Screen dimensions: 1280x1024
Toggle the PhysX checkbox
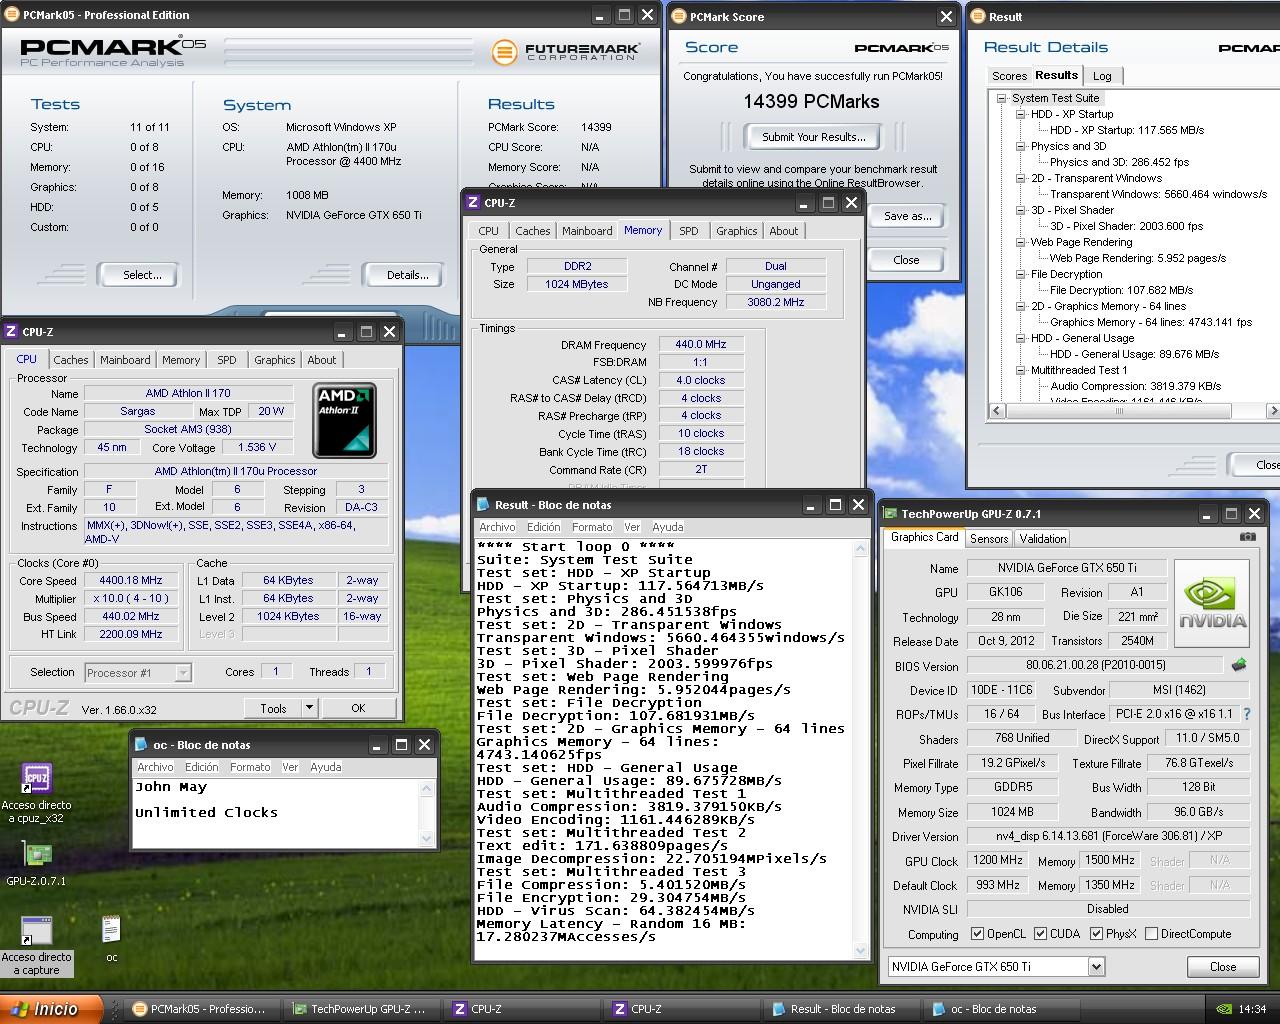pos(1097,934)
